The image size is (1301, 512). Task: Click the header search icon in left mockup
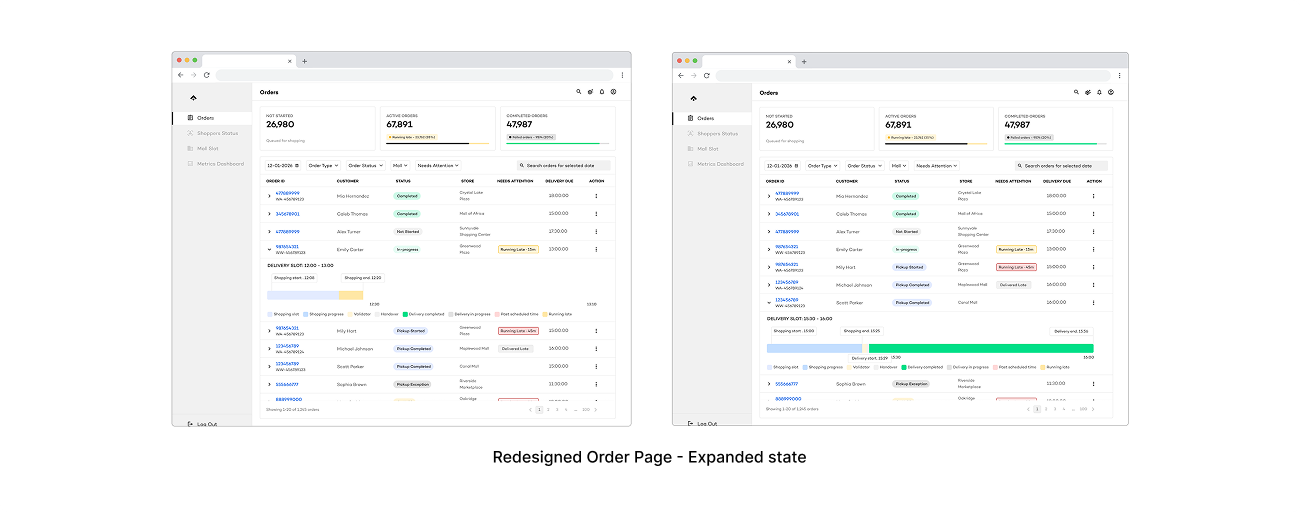(x=578, y=92)
